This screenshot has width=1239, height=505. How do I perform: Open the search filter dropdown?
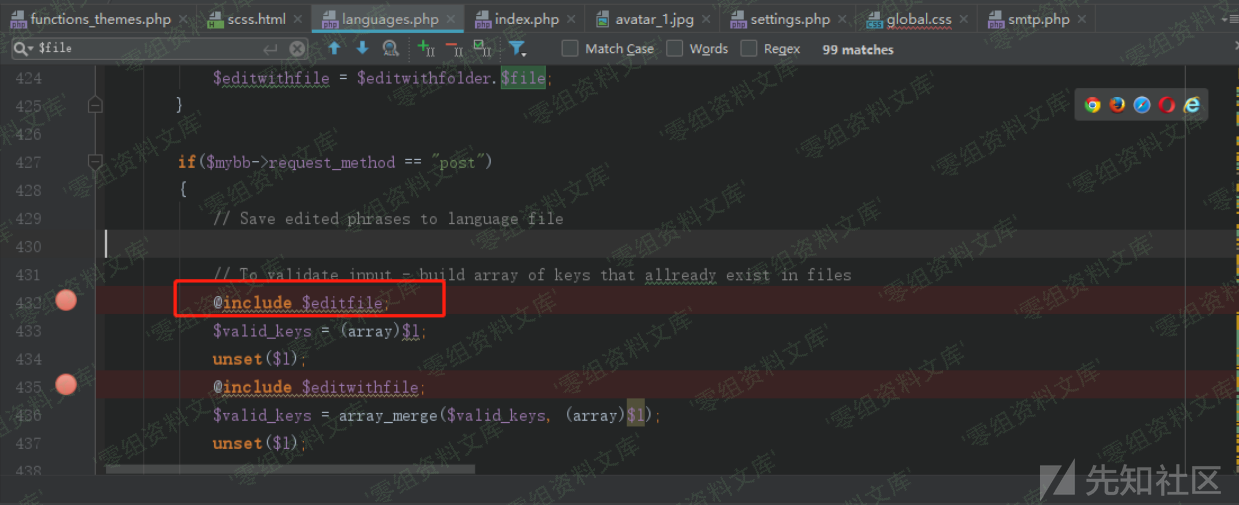click(517, 48)
